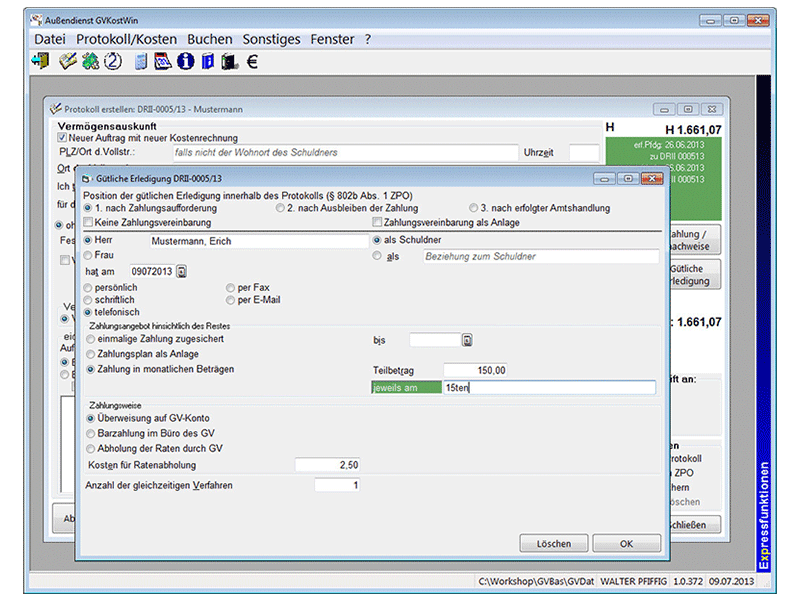The width and height of the screenshot is (800, 600).
Task: Select Barzahlung im Büro des GV
Action: pos(90,434)
